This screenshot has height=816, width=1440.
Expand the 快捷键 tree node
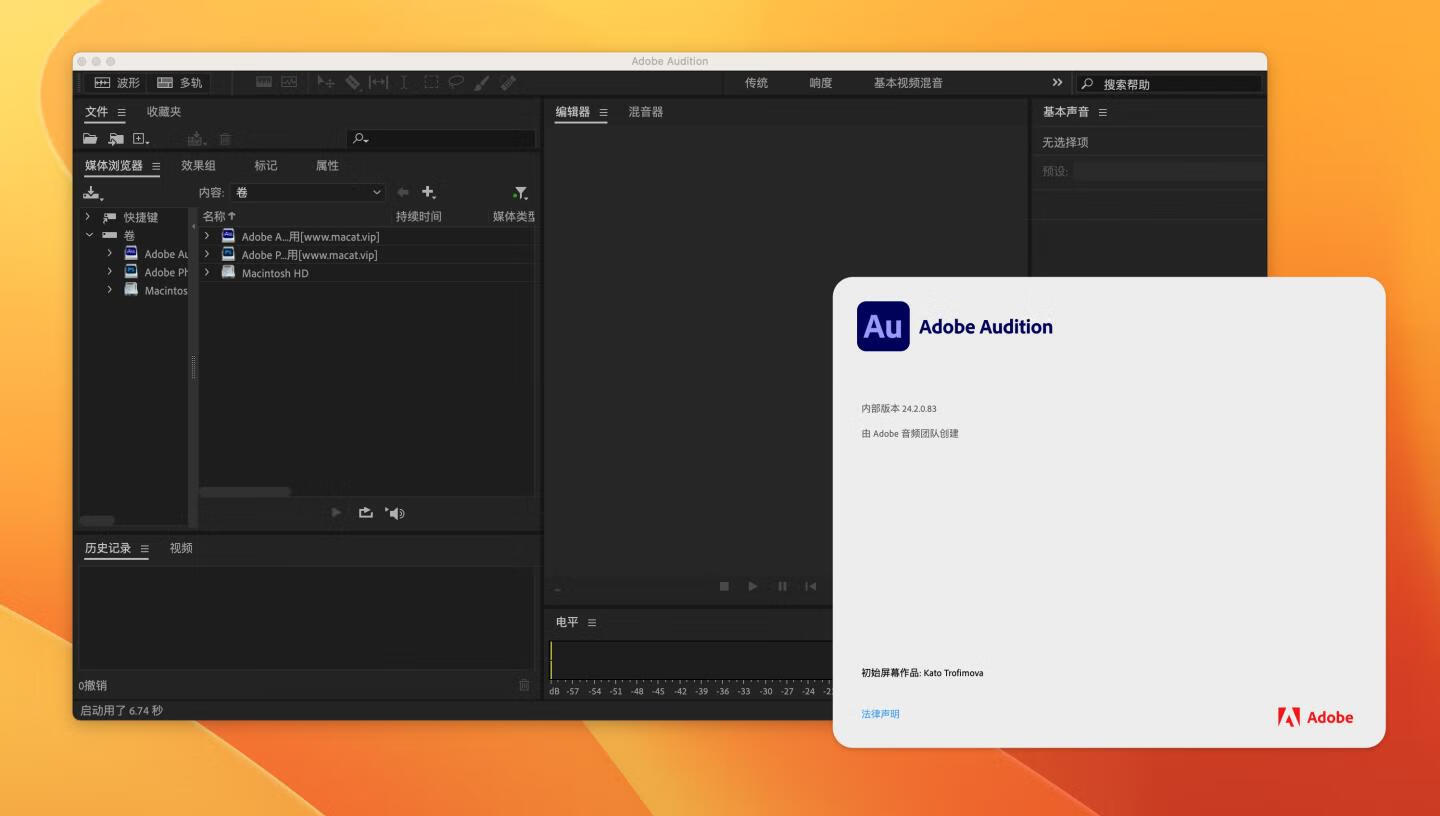pos(88,217)
